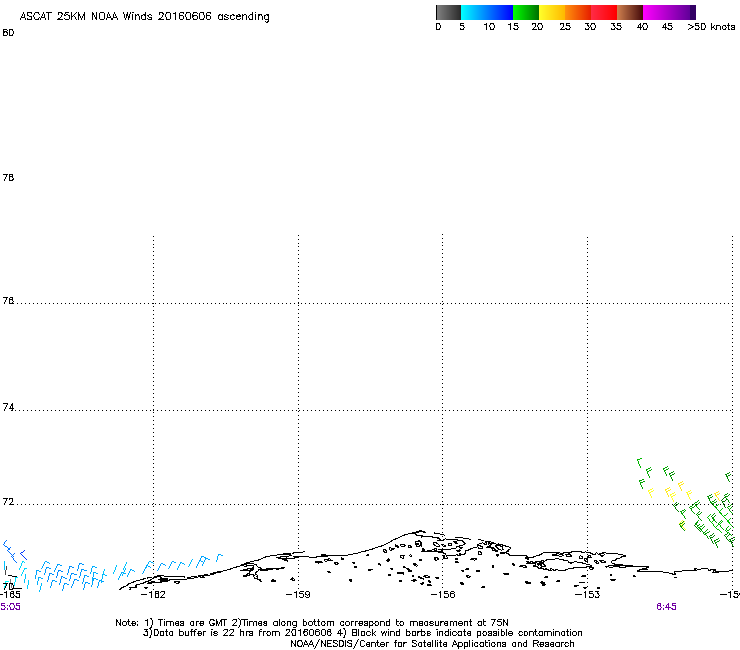Click the legend label "35" under the color bar

click(x=616, y=27)
